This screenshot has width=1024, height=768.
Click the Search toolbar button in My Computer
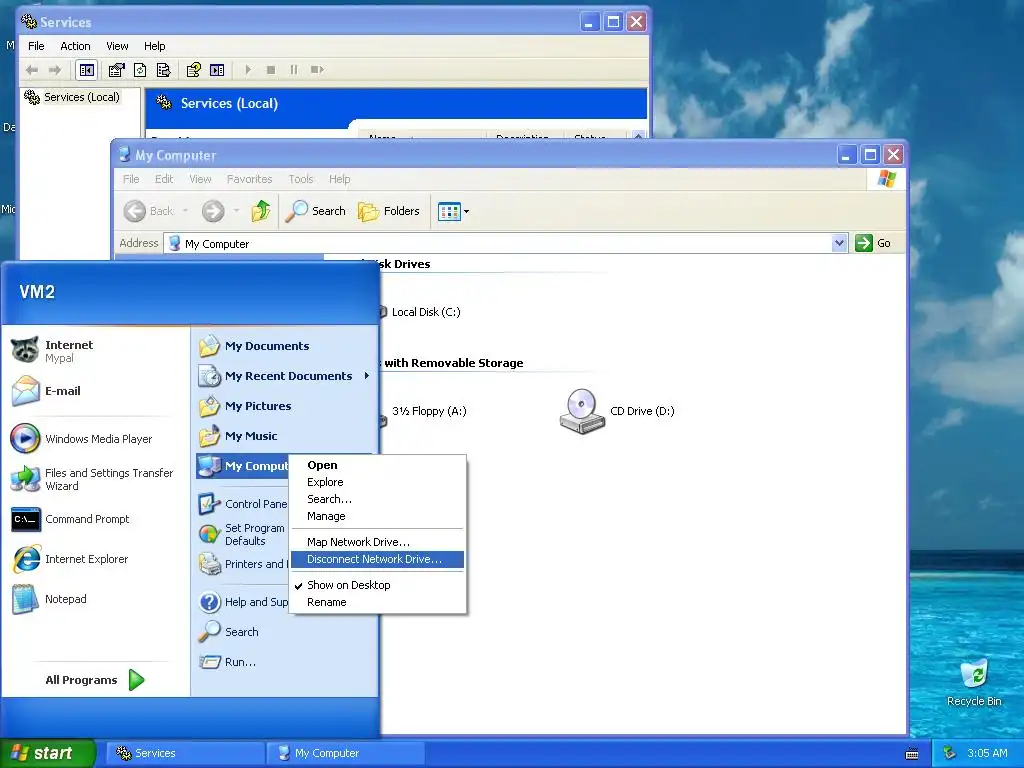tap(315, 211)
